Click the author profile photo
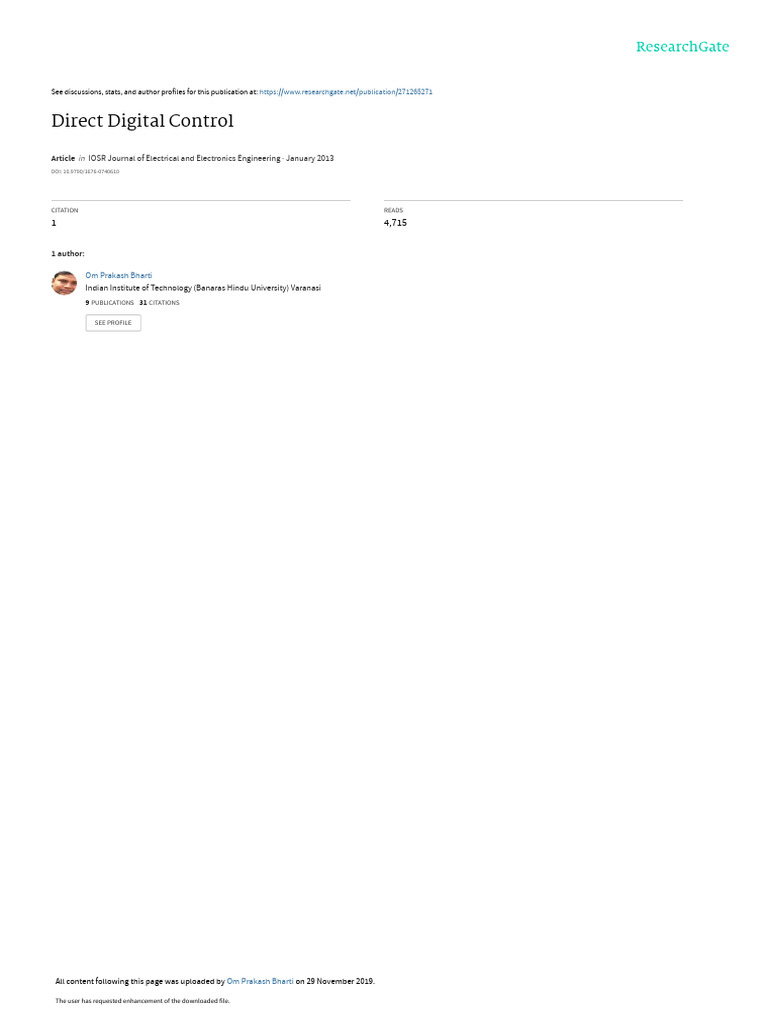Image resolution: width=768 pixels, height=1024 pixels. (64, 283)
